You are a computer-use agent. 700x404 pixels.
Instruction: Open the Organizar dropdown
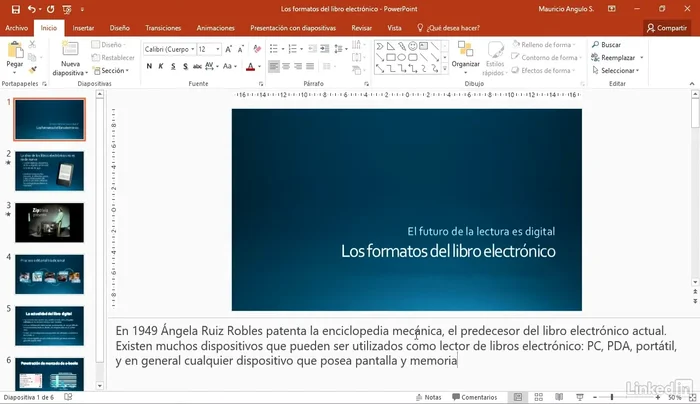(x=465, y=58)
